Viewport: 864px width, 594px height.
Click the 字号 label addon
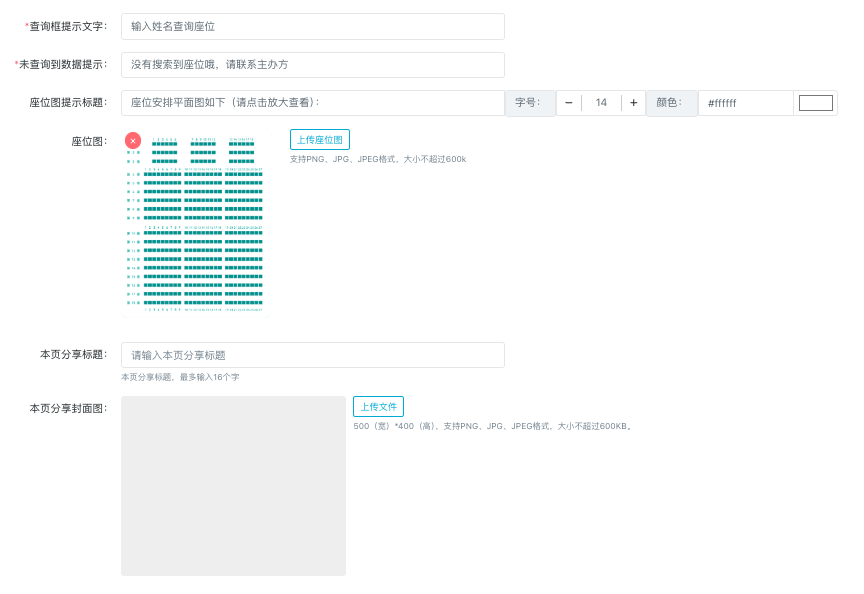point(530,103)
